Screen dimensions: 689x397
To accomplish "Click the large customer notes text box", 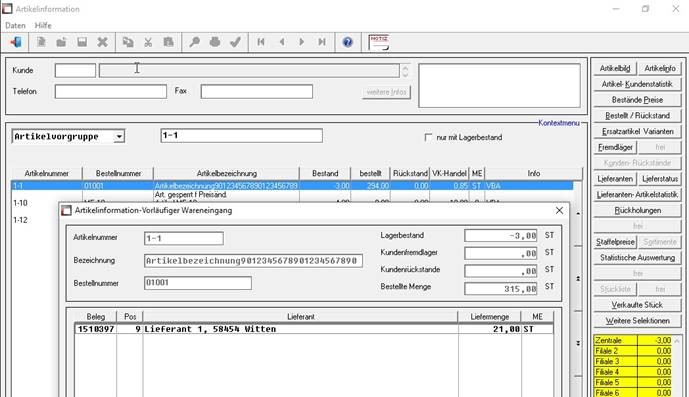I will (499, 86).
